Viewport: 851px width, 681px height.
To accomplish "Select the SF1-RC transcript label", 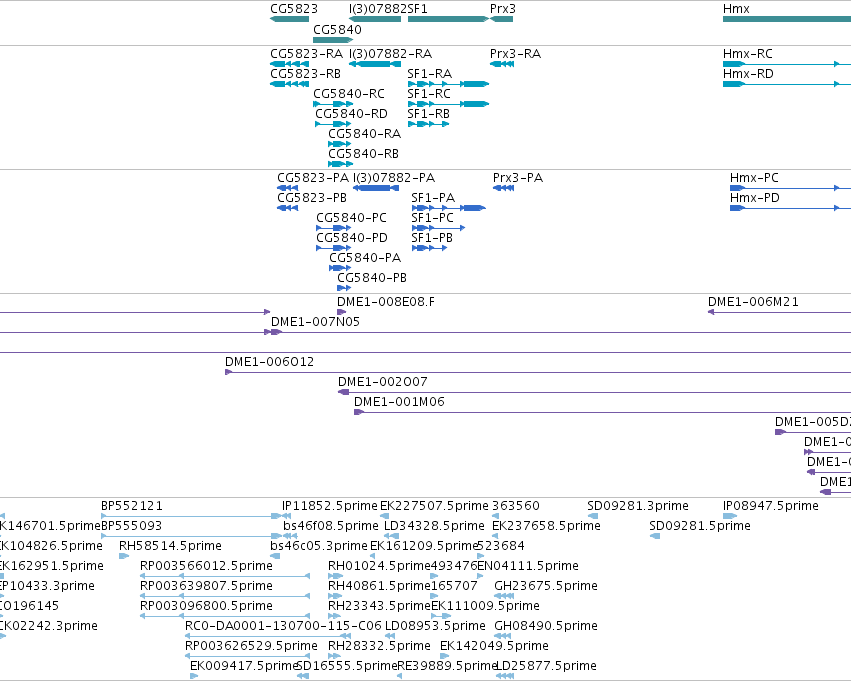I will tap(429, 94).
